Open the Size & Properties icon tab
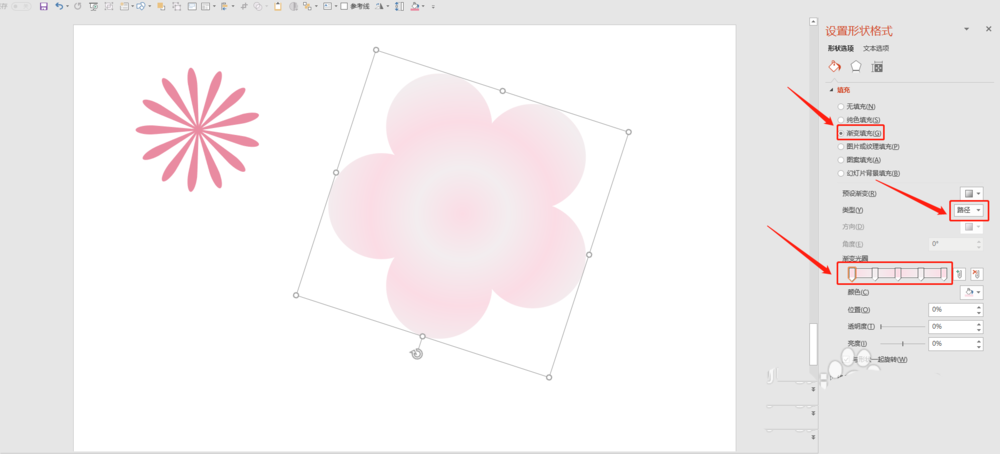This screenshot has width=1000, height=454. tap(877, 67)
